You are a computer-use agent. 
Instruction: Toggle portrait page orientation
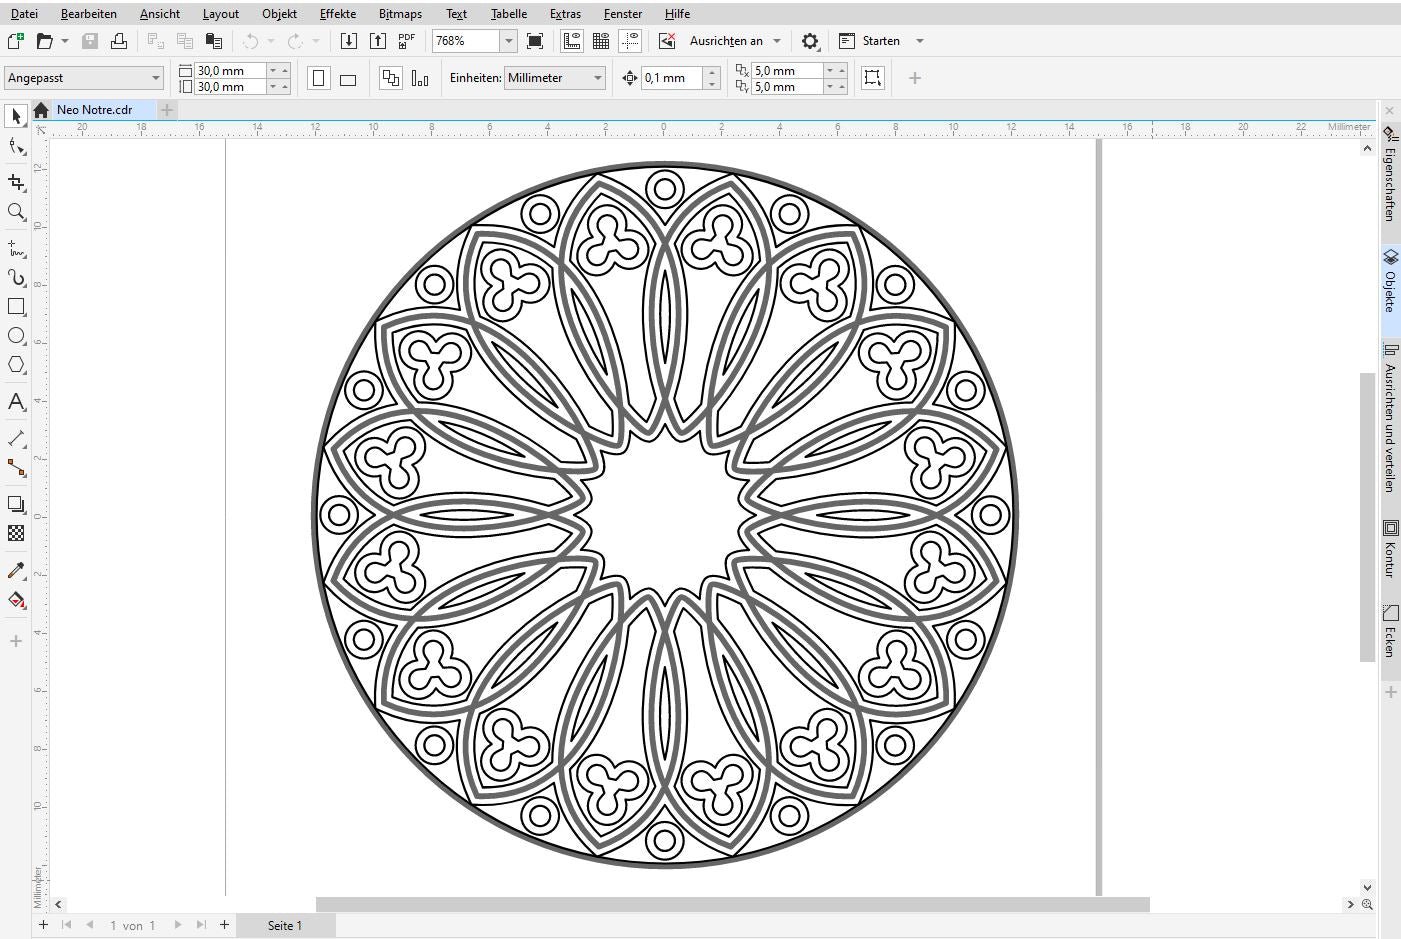(318, 77)
